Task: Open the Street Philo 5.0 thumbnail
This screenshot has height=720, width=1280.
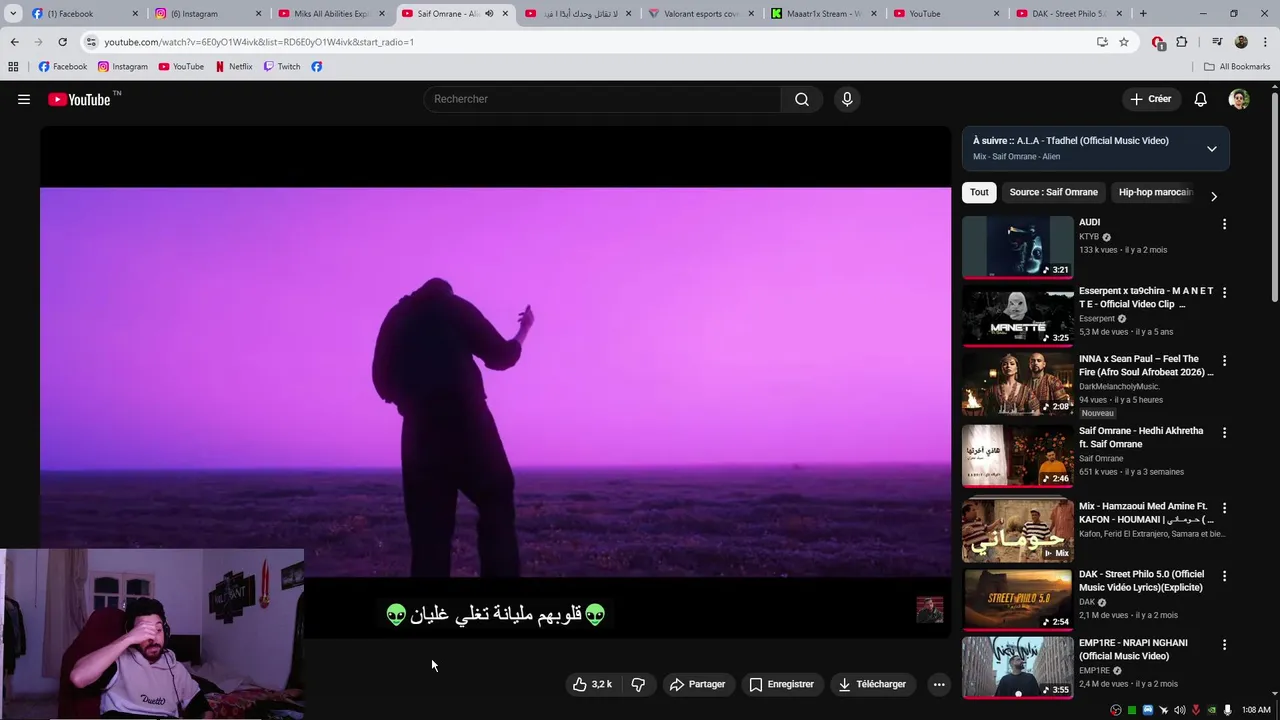Action: click(1017, 599)
